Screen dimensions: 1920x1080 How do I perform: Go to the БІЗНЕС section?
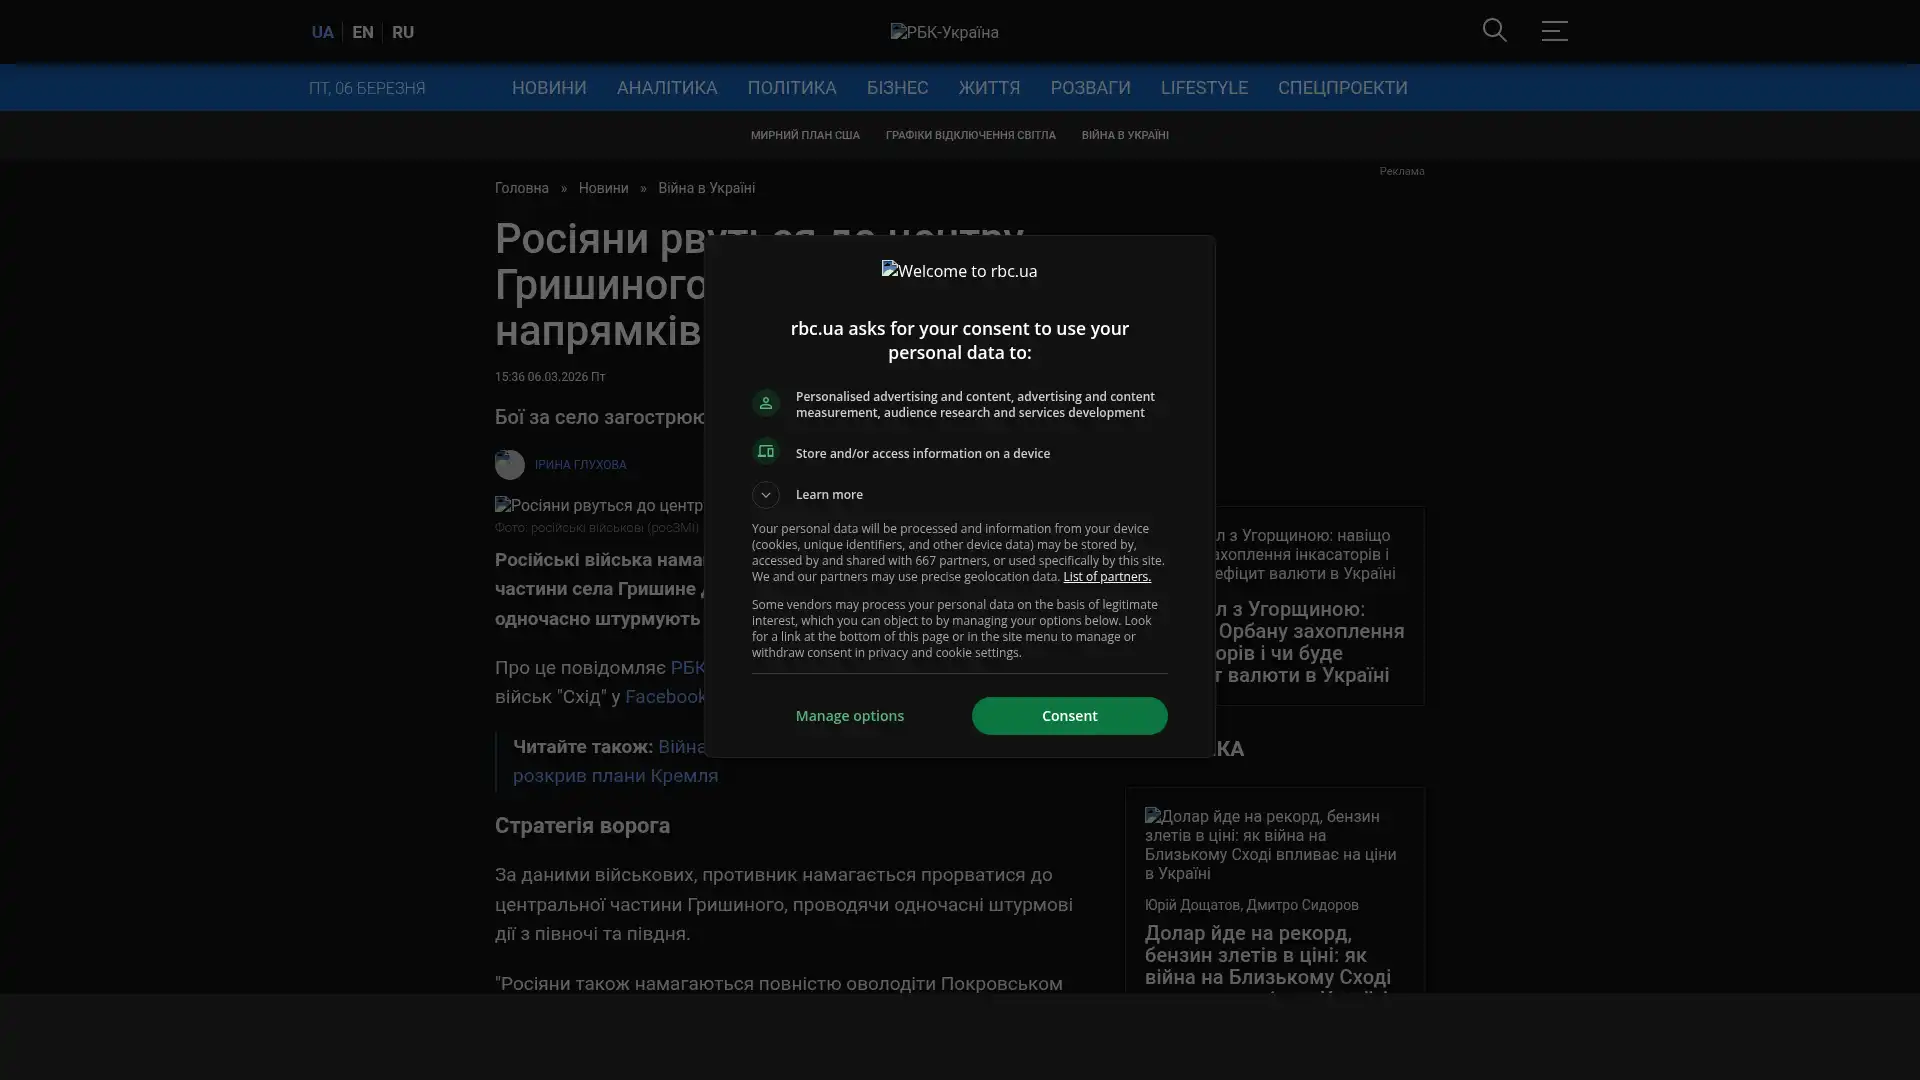897,88
